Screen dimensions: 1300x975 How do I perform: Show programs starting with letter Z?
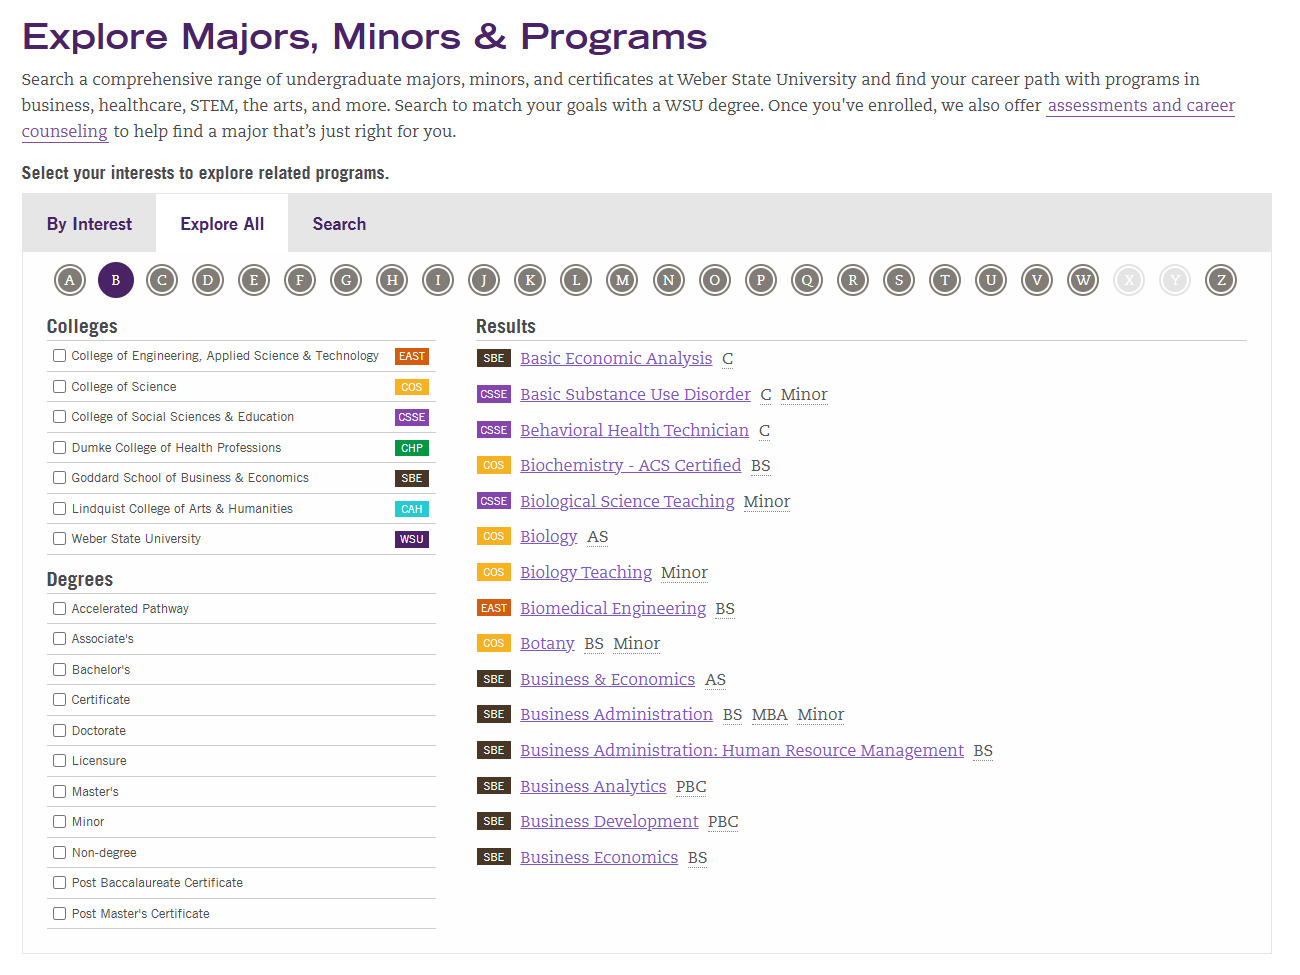coord(1221,280)
